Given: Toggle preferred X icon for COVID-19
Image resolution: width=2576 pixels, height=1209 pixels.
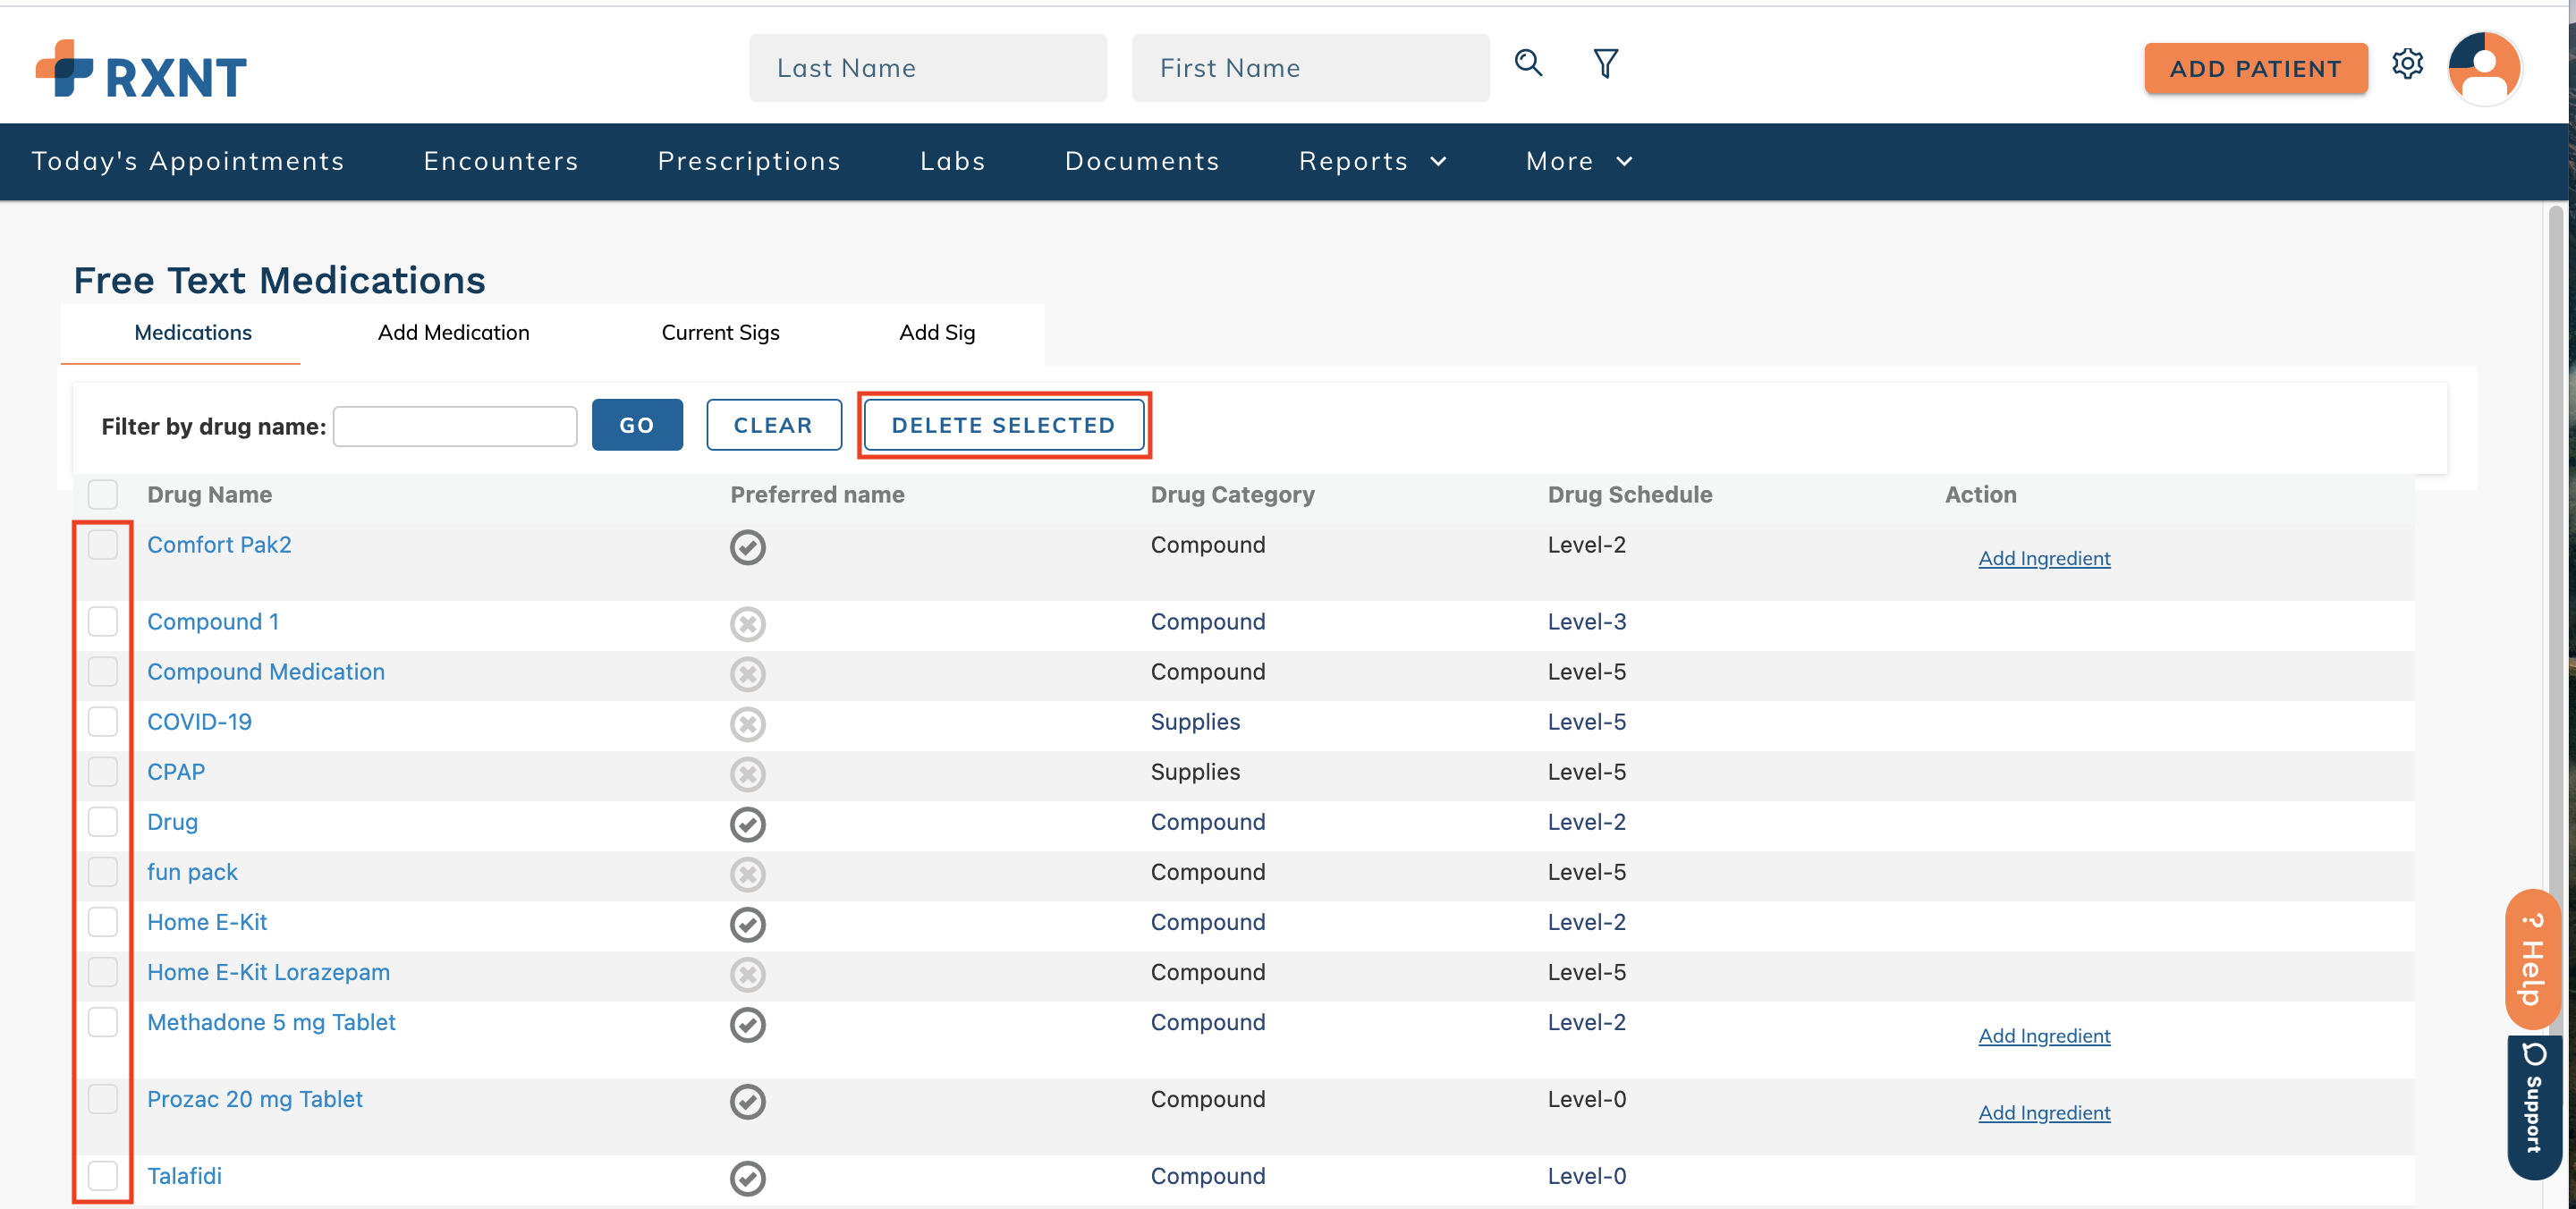Looking at the screenshot, I should pyautogui.click(x=747, y=723).
